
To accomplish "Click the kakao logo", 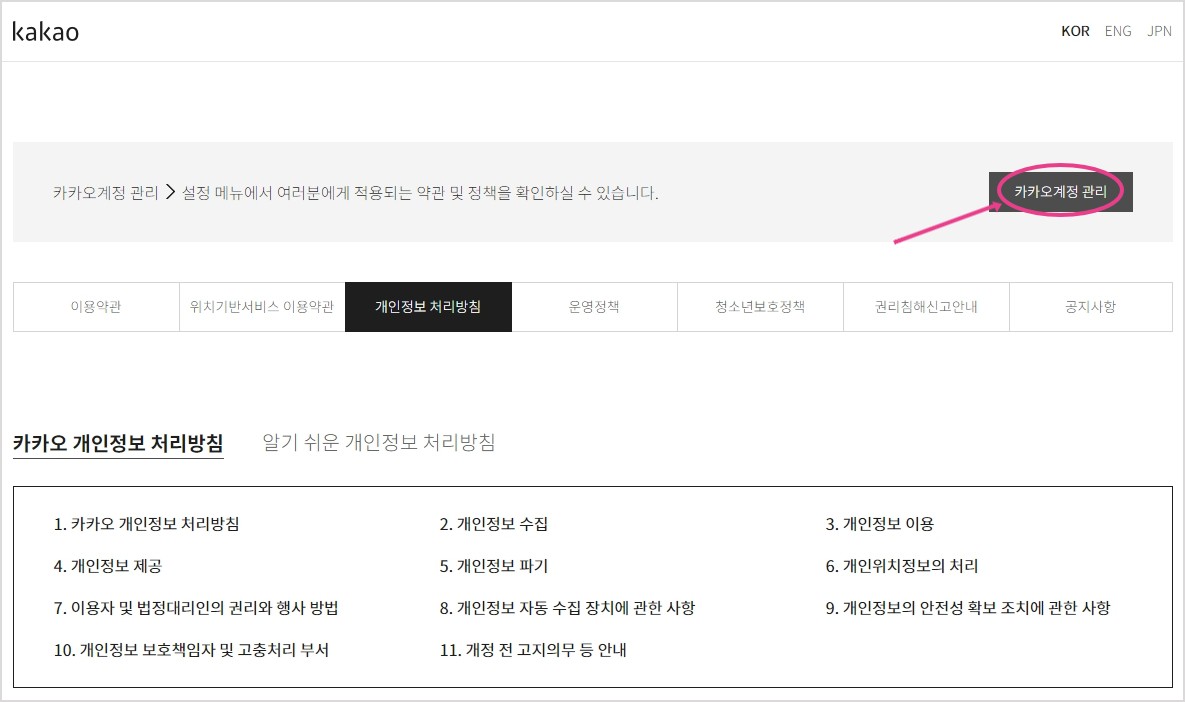I will (45, 31).
